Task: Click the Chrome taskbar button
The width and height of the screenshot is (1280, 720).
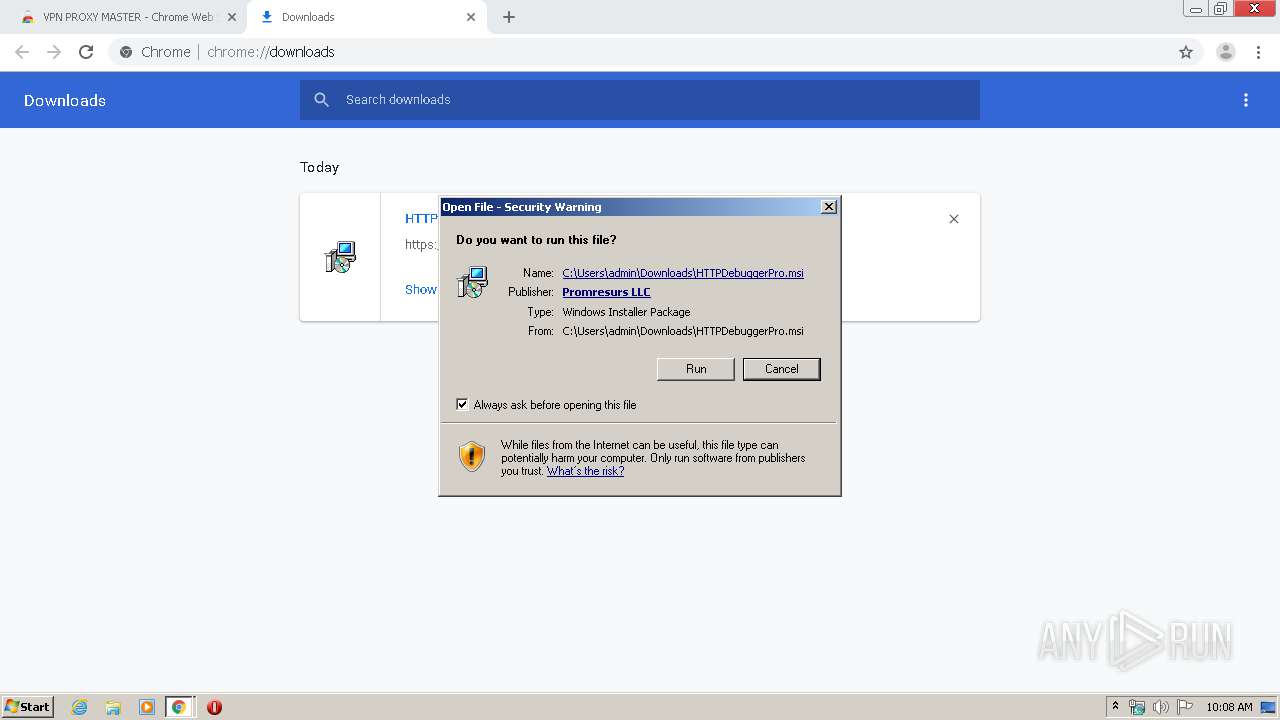Action: point(179,707)
